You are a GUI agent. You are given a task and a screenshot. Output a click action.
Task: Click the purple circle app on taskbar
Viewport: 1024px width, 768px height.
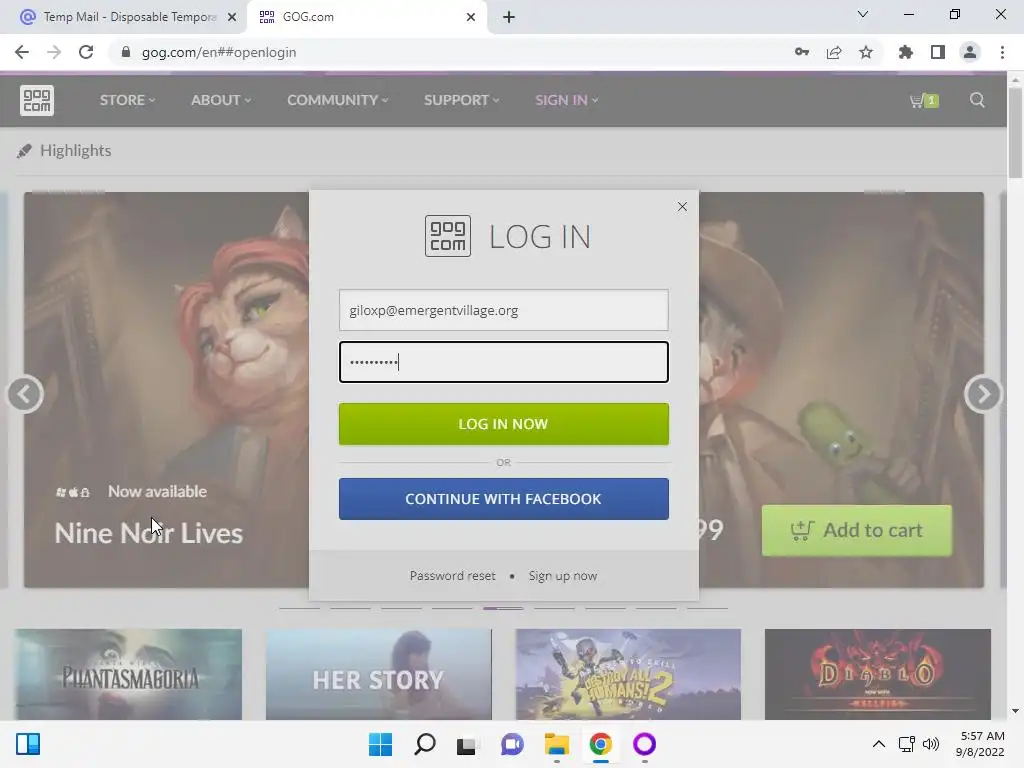[645, 744]
